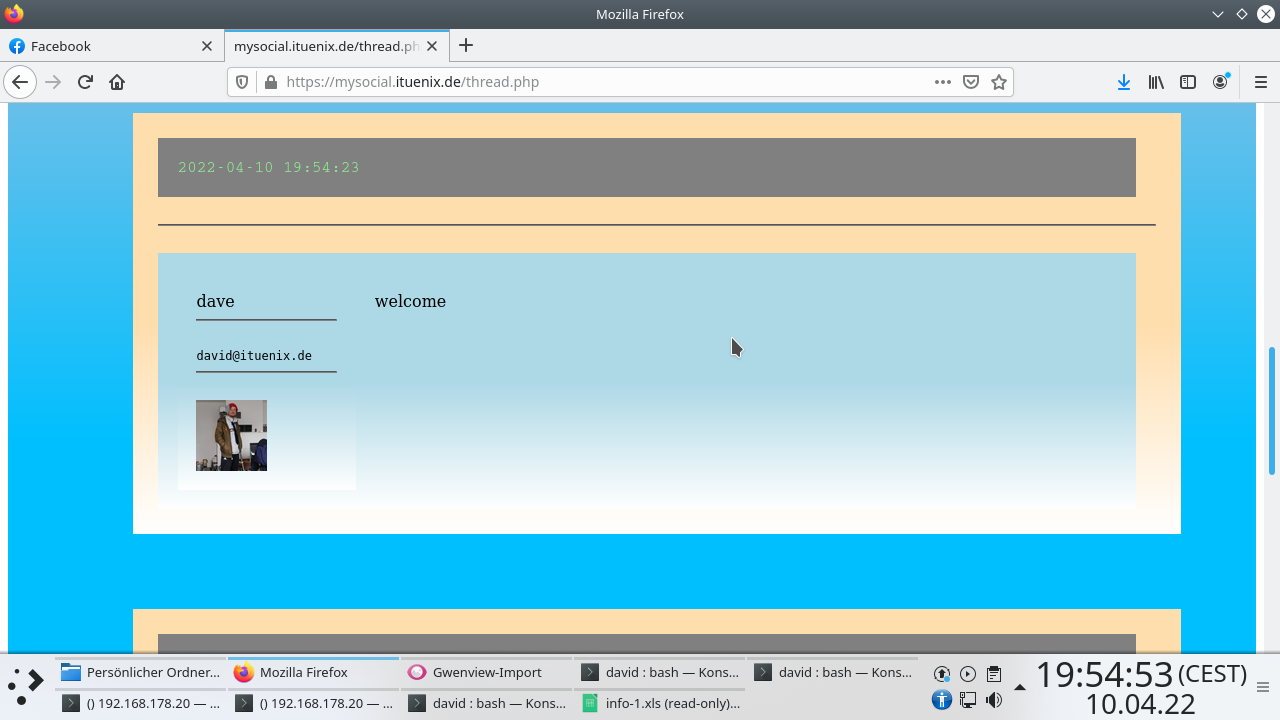Click the shield tracking protection icon
The height and width of the screenshot is (720, 1280).
tap(242, 82)
